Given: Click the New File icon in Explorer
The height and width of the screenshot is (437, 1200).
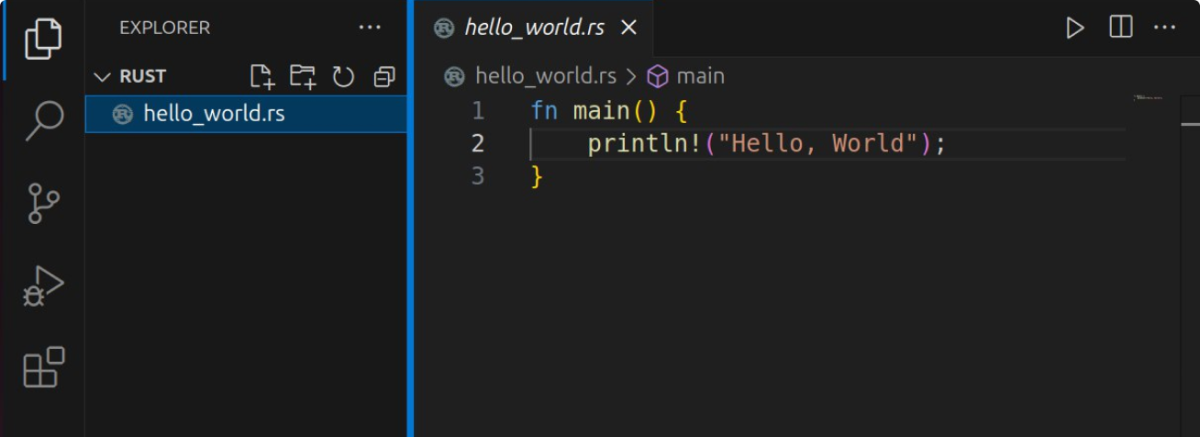Looking at the screenshot, I should click(261, 76).
